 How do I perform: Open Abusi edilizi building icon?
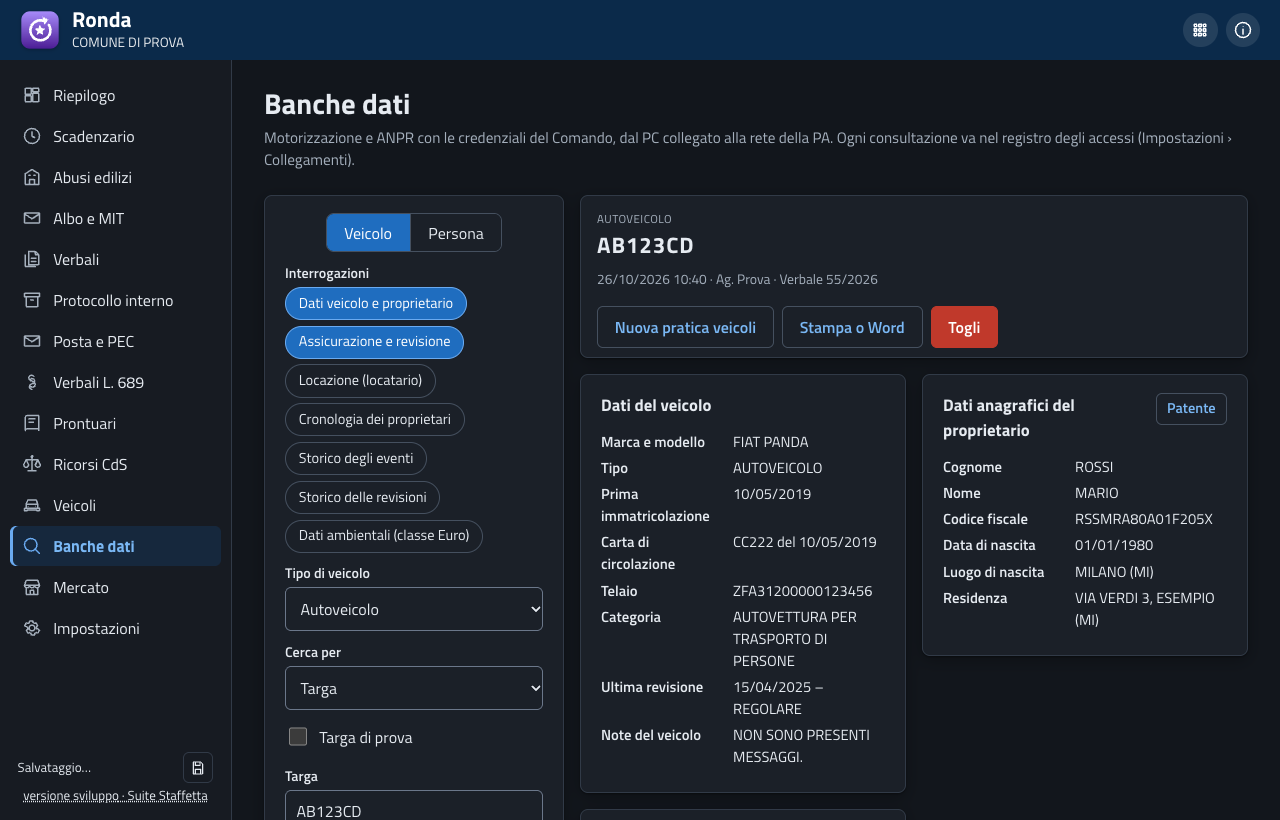pyautogui.click(x=32, y=177)
